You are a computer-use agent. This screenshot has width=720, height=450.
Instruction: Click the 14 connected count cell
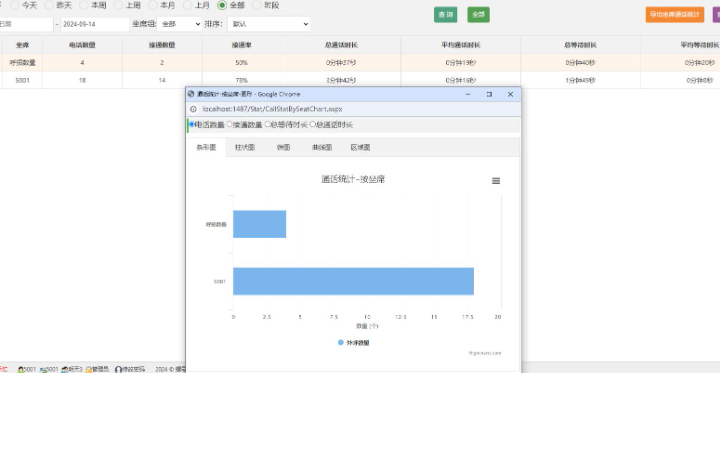coord(162,80)
